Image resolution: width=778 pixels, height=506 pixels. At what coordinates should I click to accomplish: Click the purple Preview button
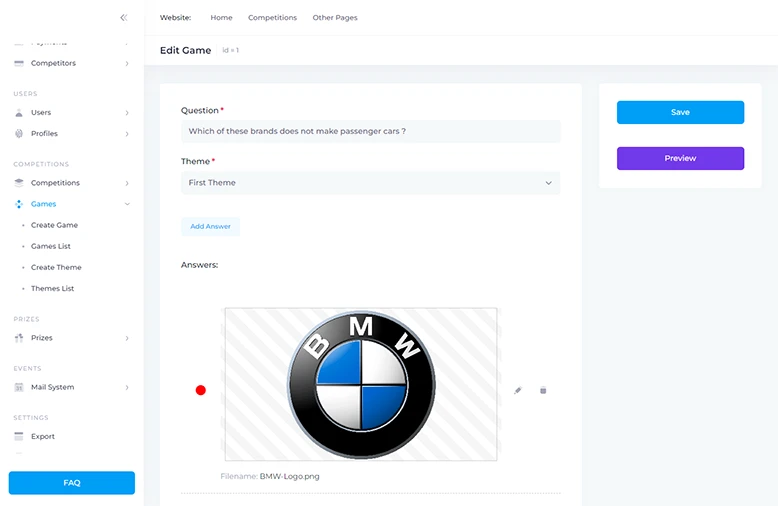click(680, 158)
